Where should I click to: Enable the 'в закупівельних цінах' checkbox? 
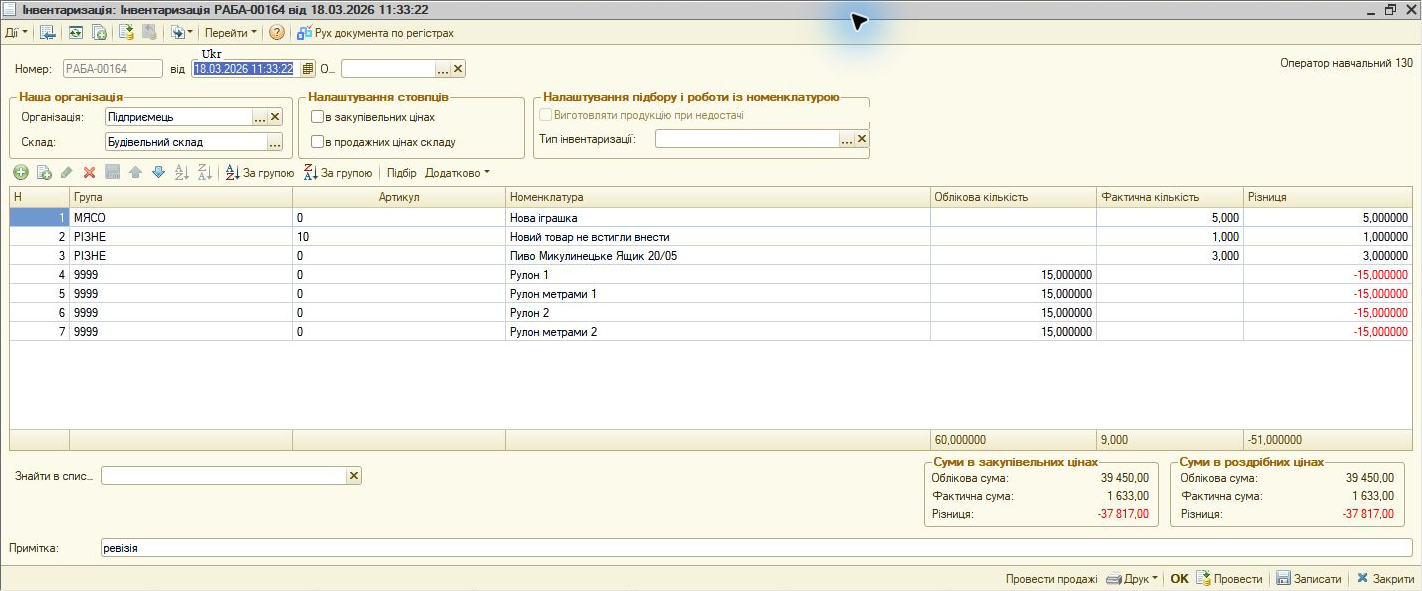click(317, 117)
